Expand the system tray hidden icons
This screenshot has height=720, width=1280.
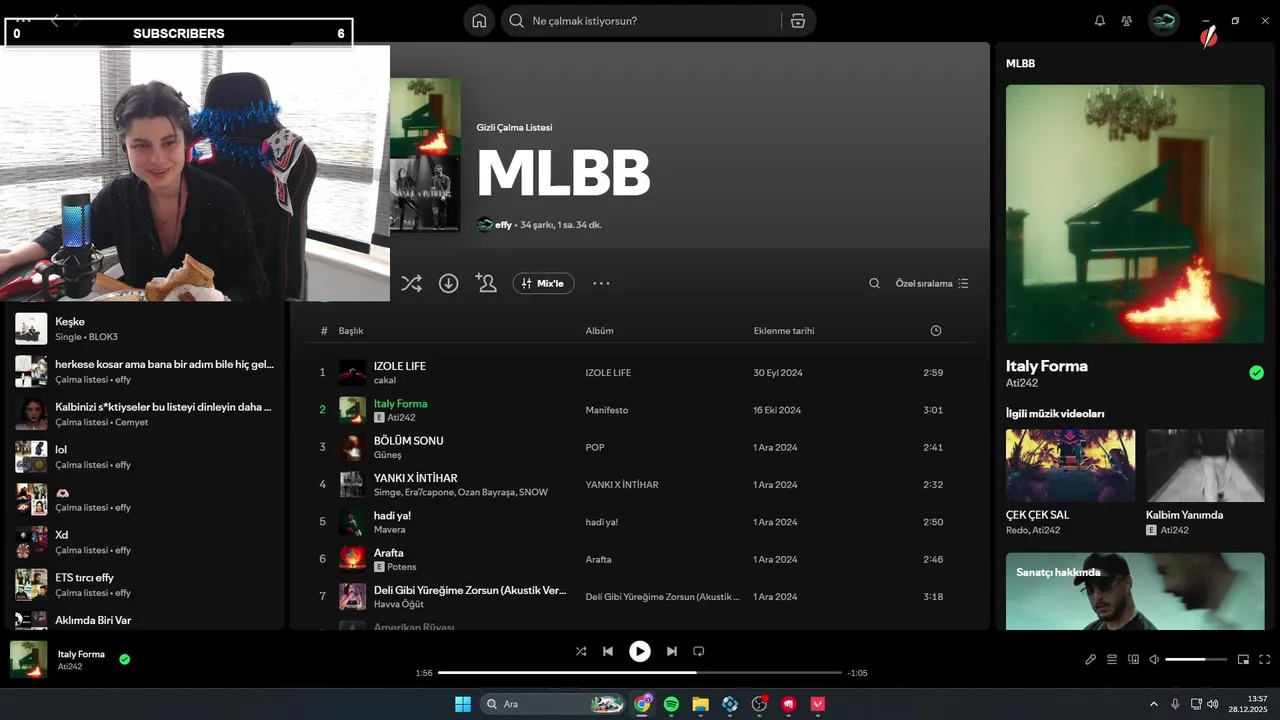tap(1153, 704)
